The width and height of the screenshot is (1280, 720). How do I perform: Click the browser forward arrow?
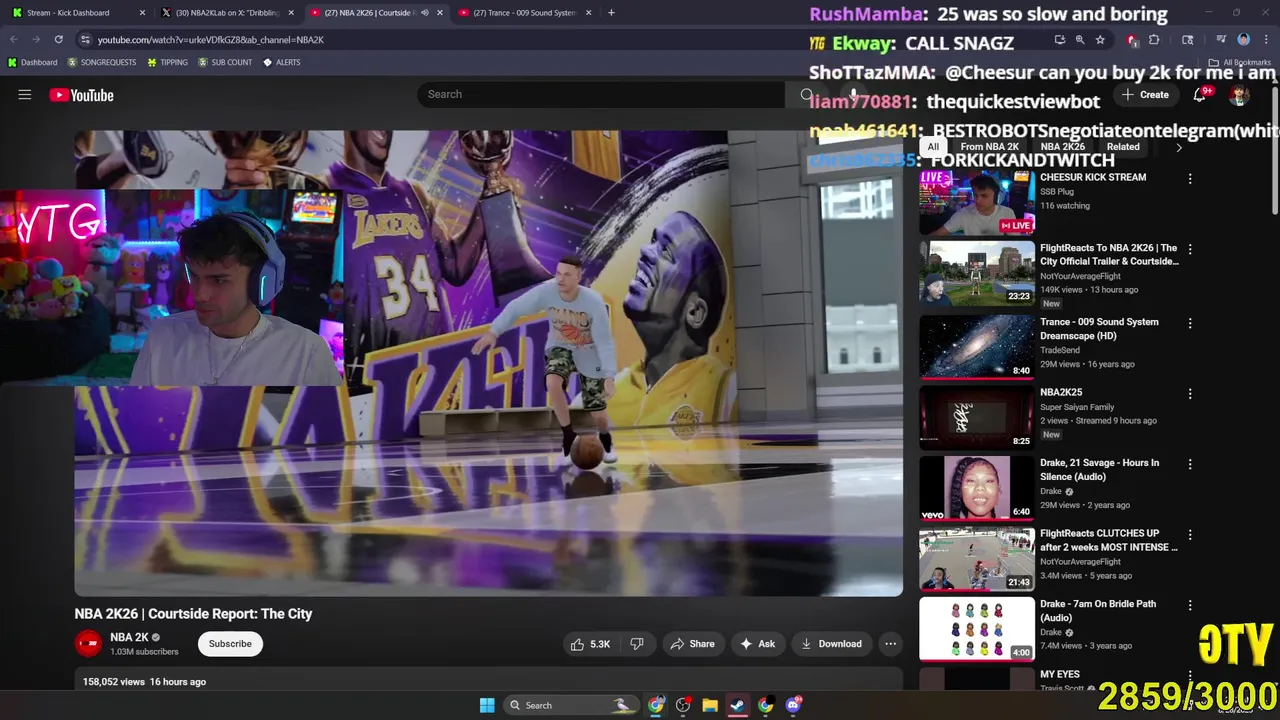(x=36, y=39)
